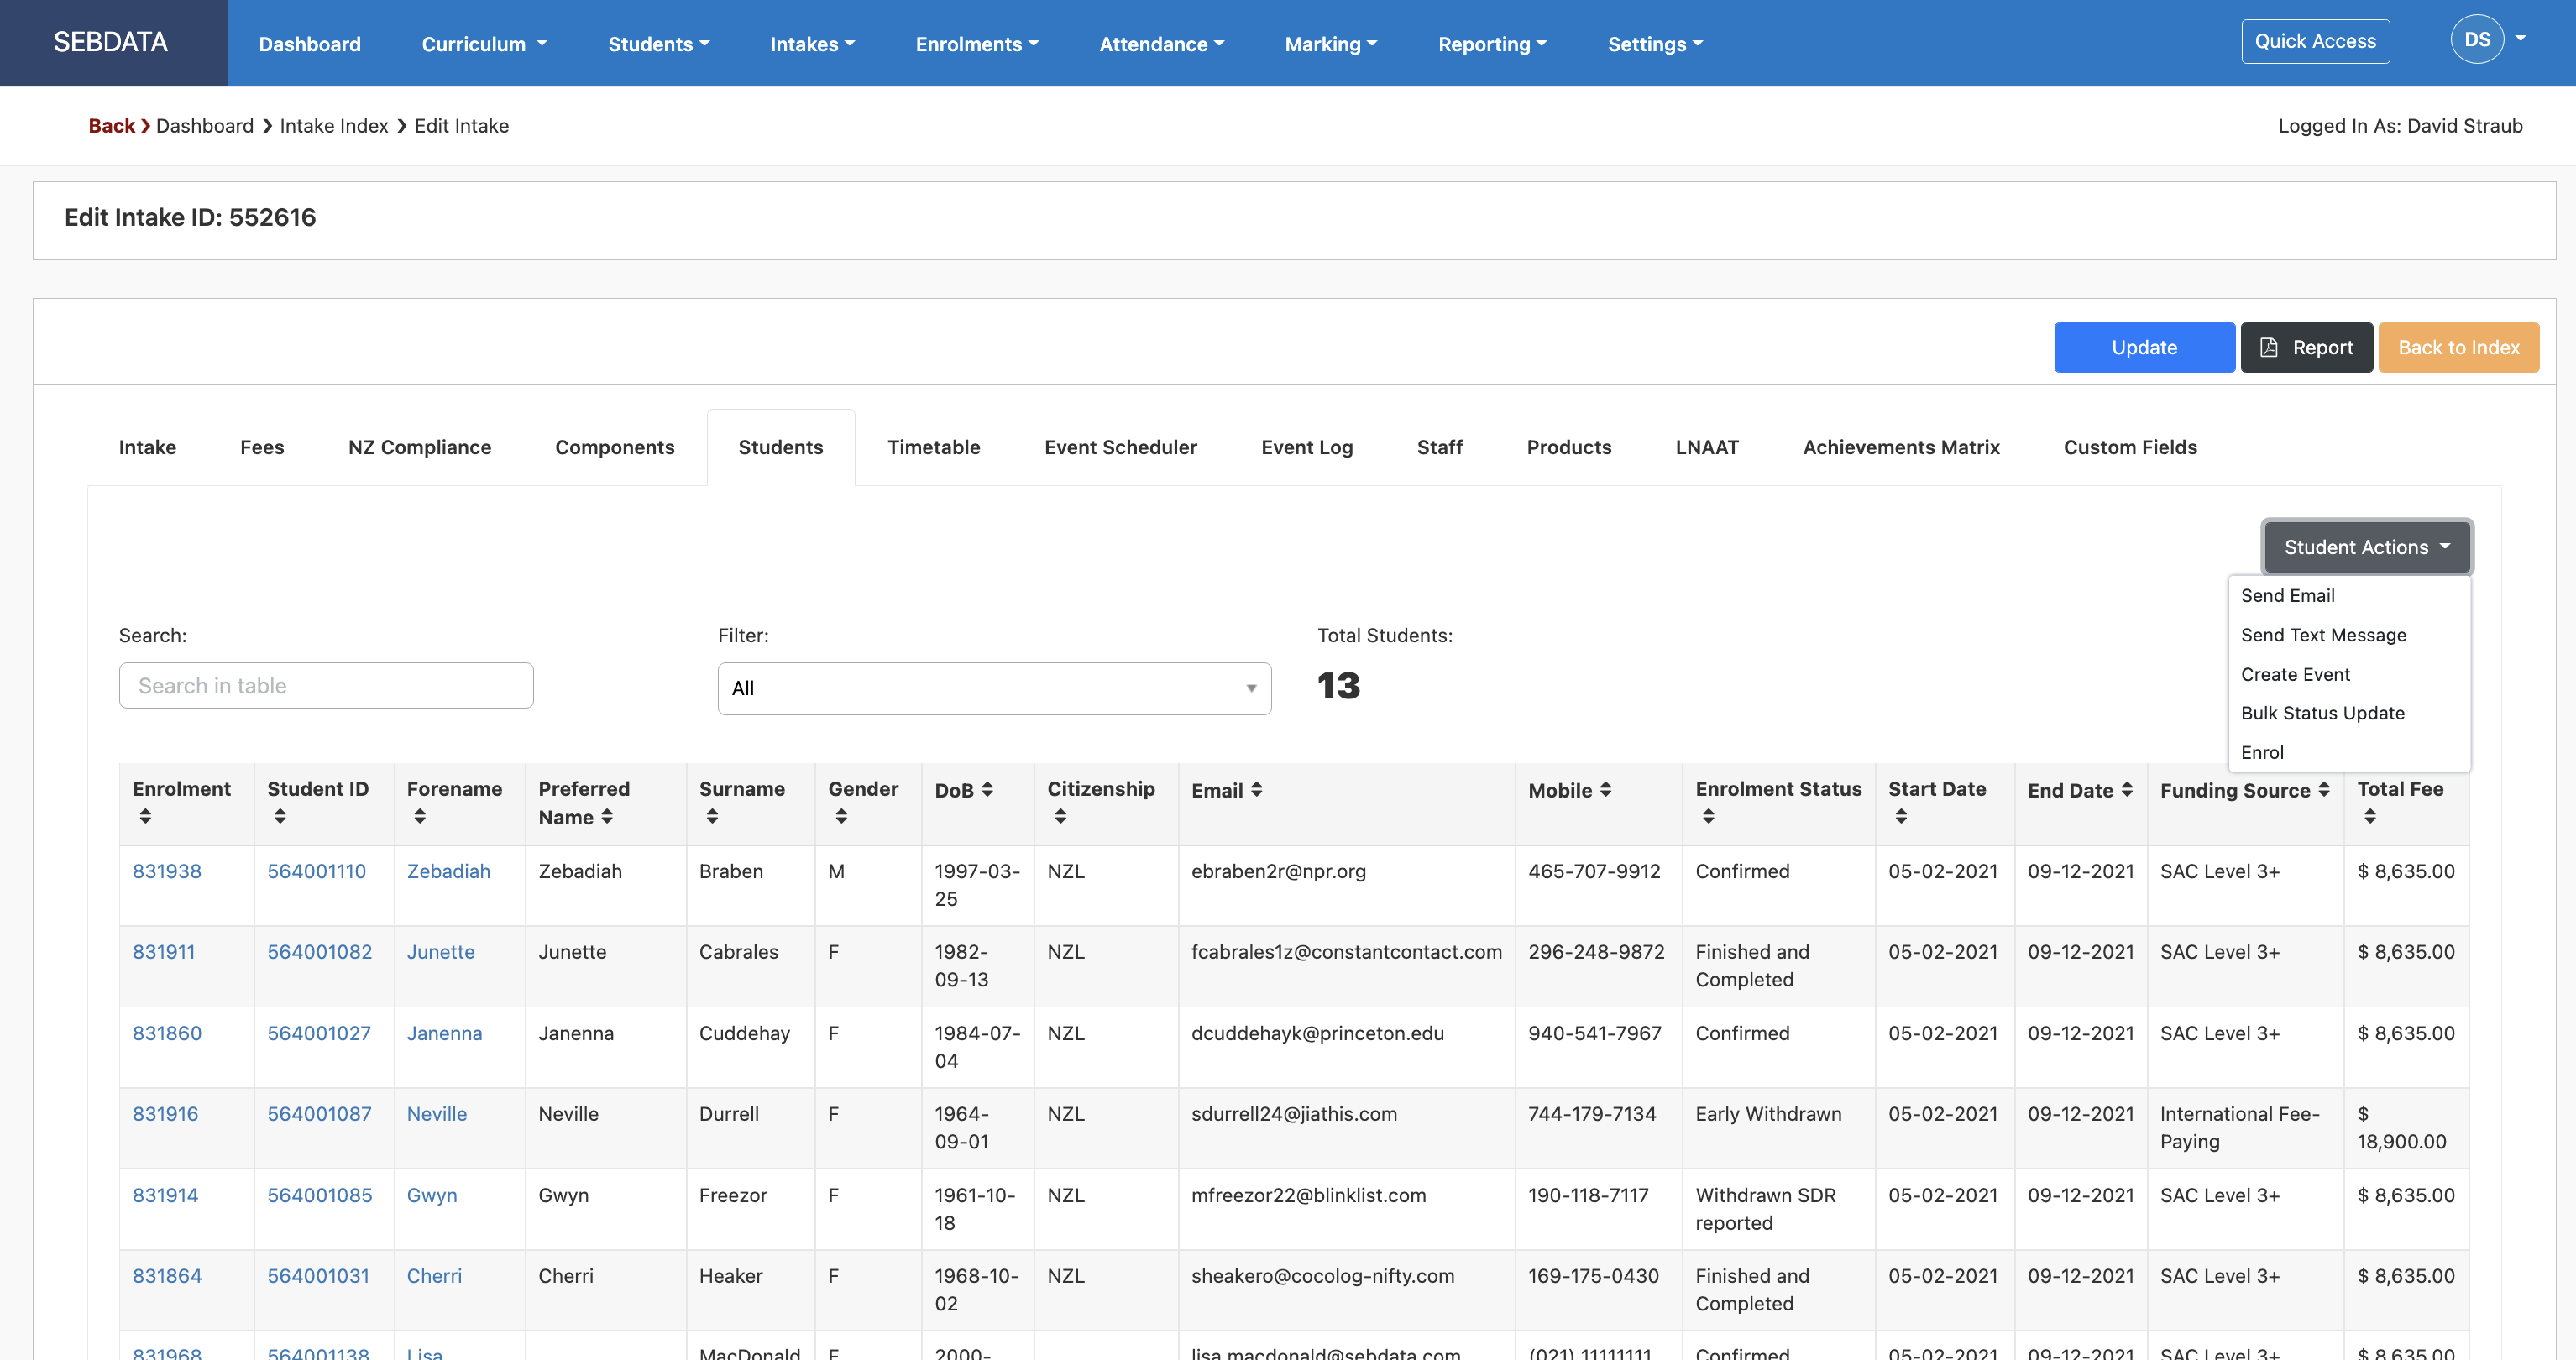The height and width of the screenshot is (1360, 2576).
Task: Switch to the Intake tab
Action: (x=147, y=447)
